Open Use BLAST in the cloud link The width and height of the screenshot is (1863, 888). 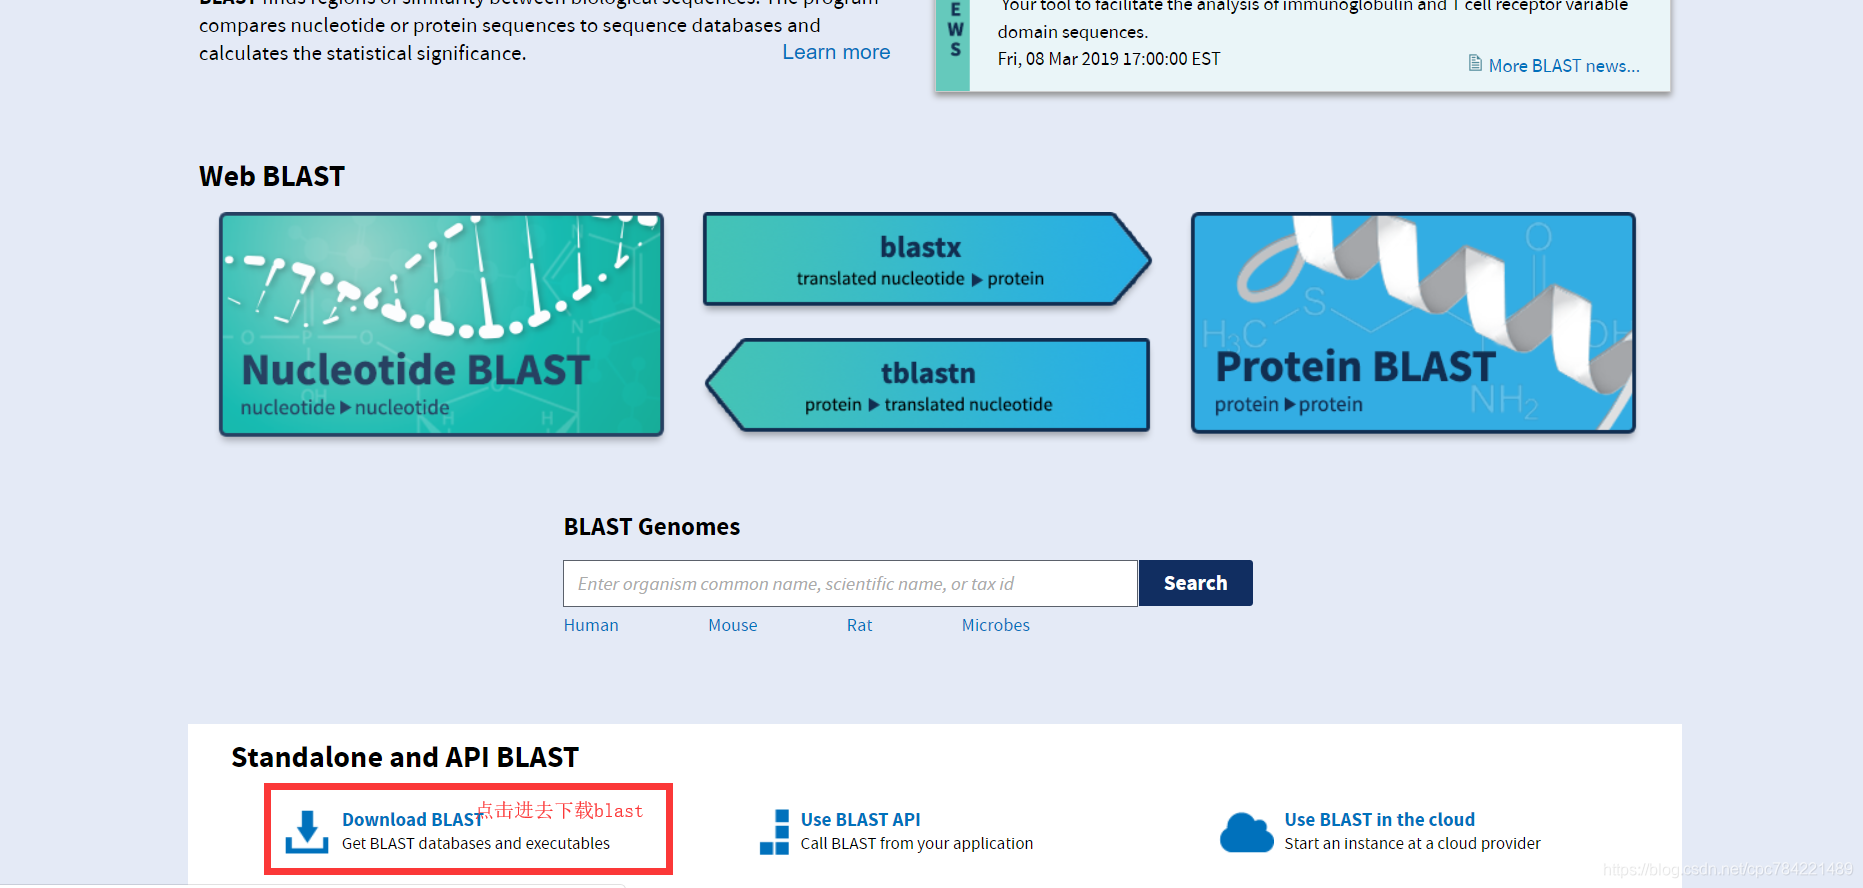[1379, 820]
